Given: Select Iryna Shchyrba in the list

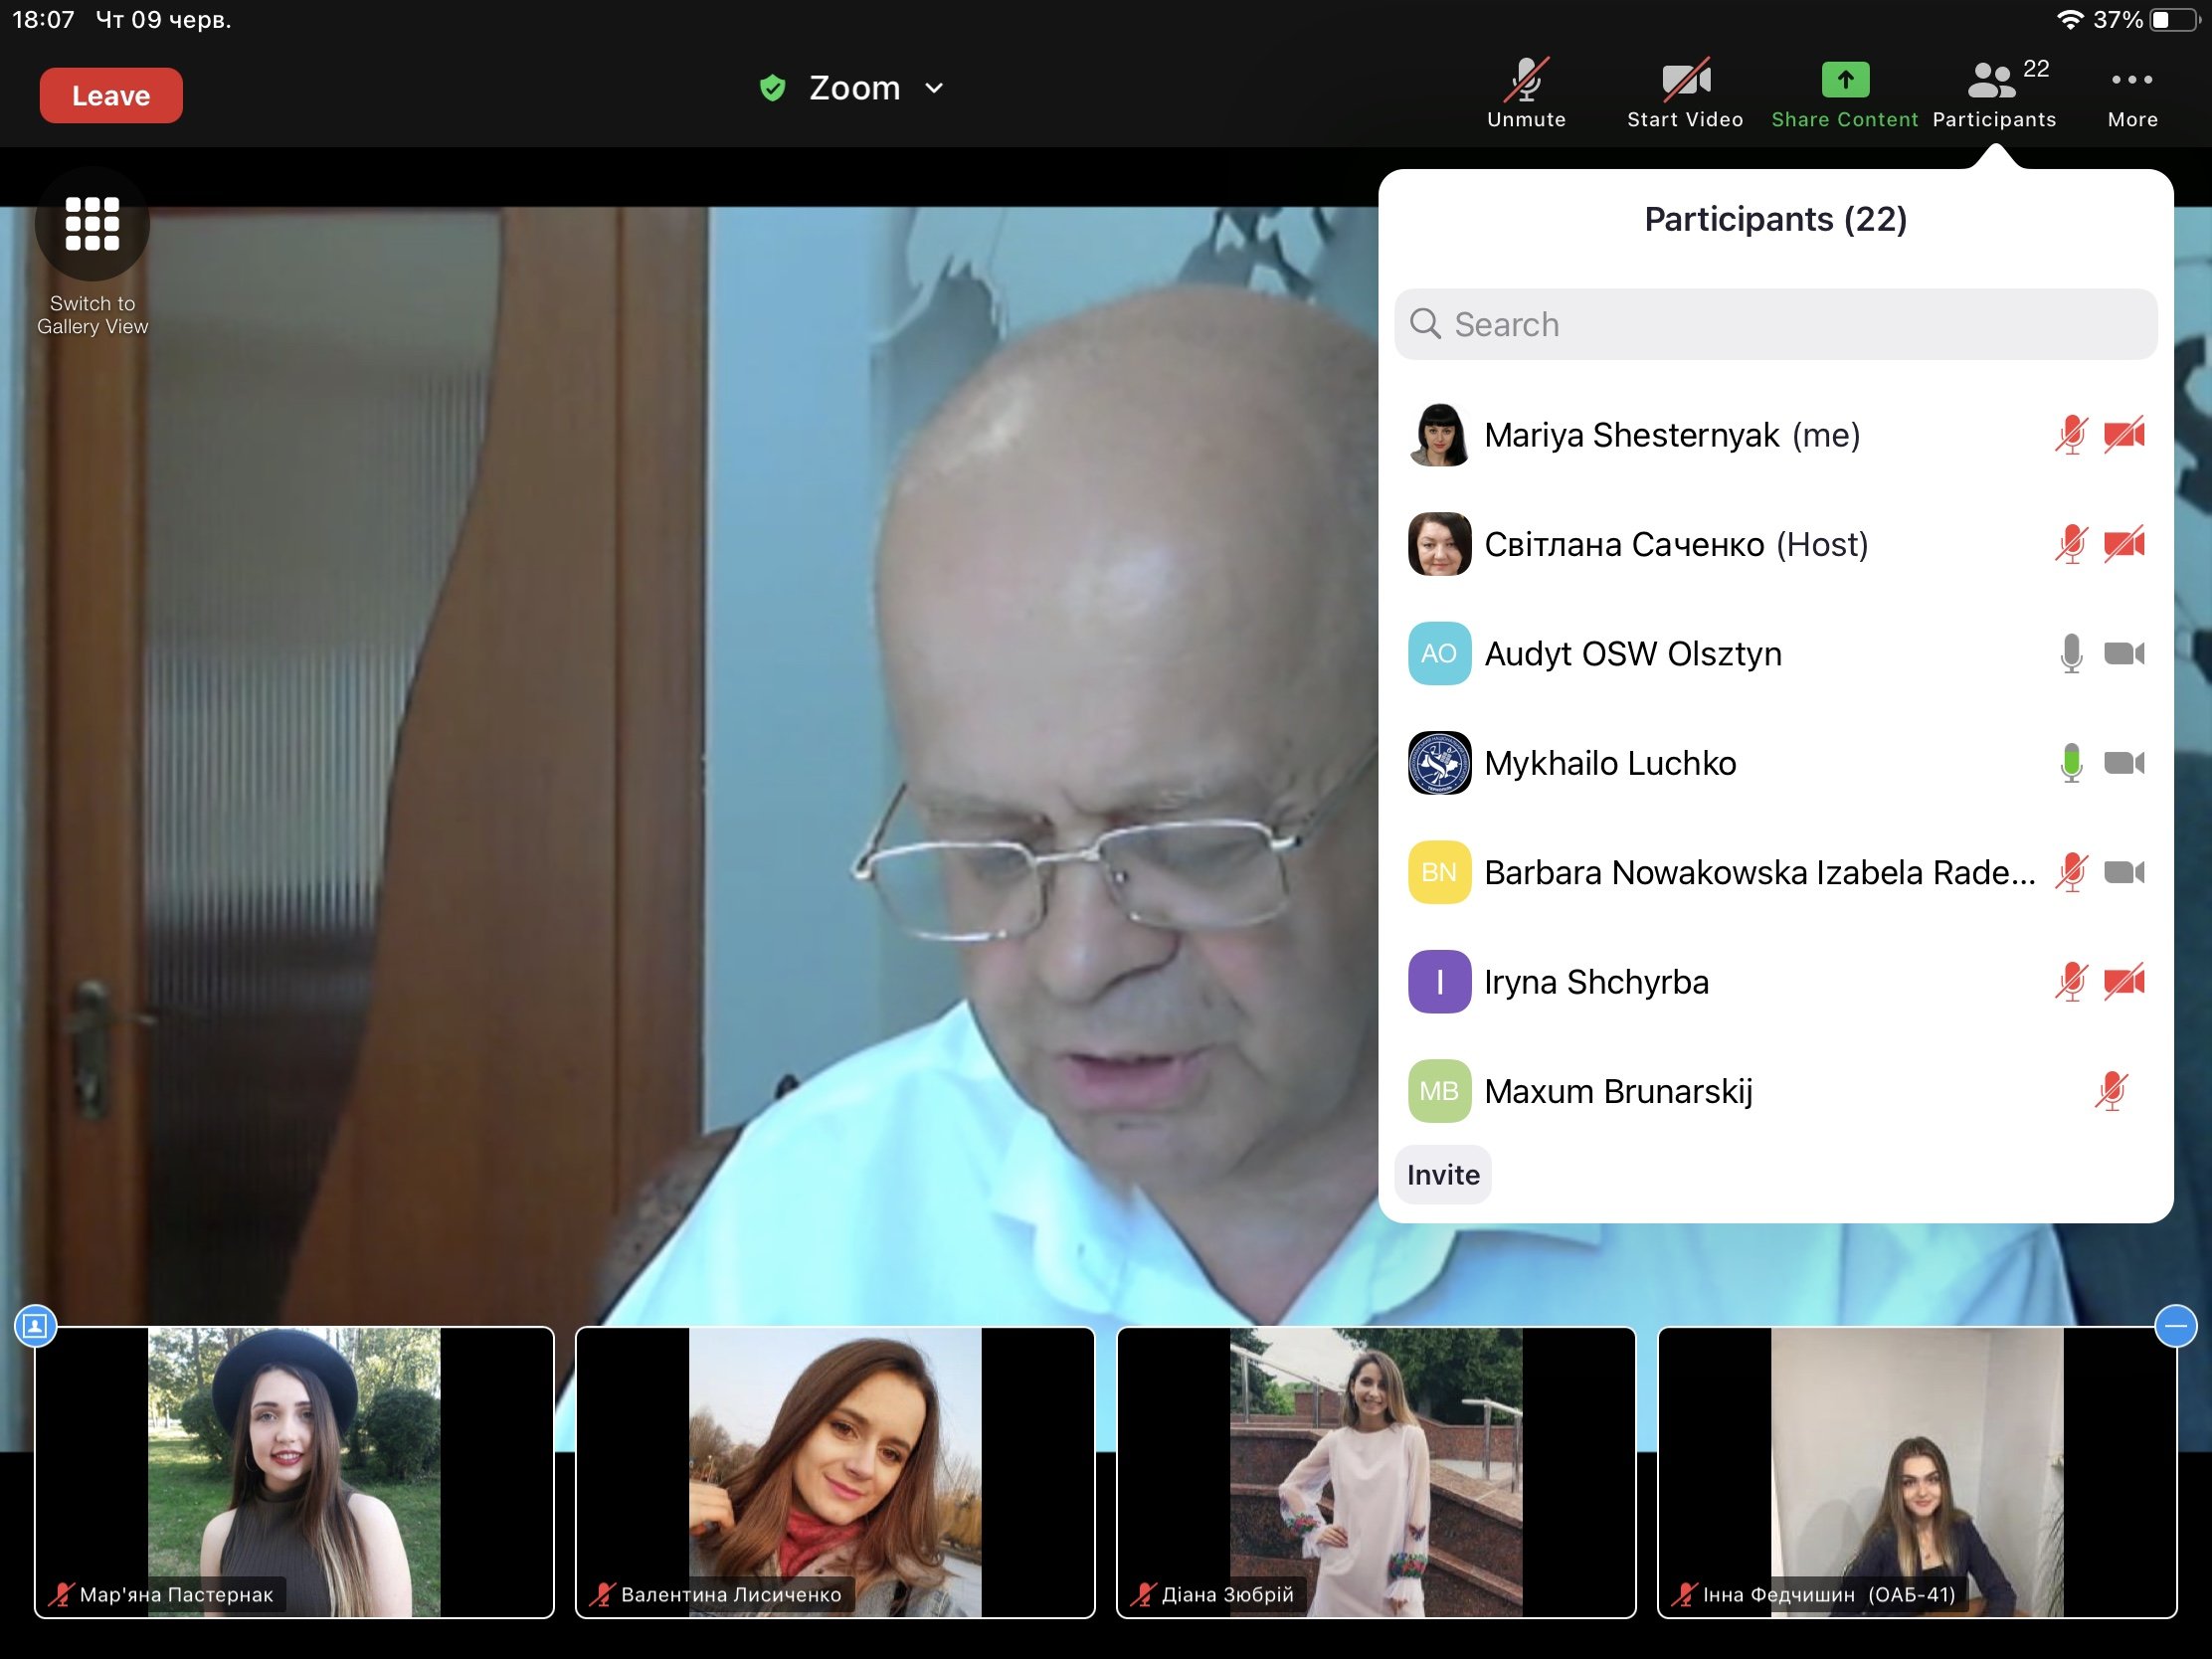Looking at the screenshot, I should coord(1775,982).
